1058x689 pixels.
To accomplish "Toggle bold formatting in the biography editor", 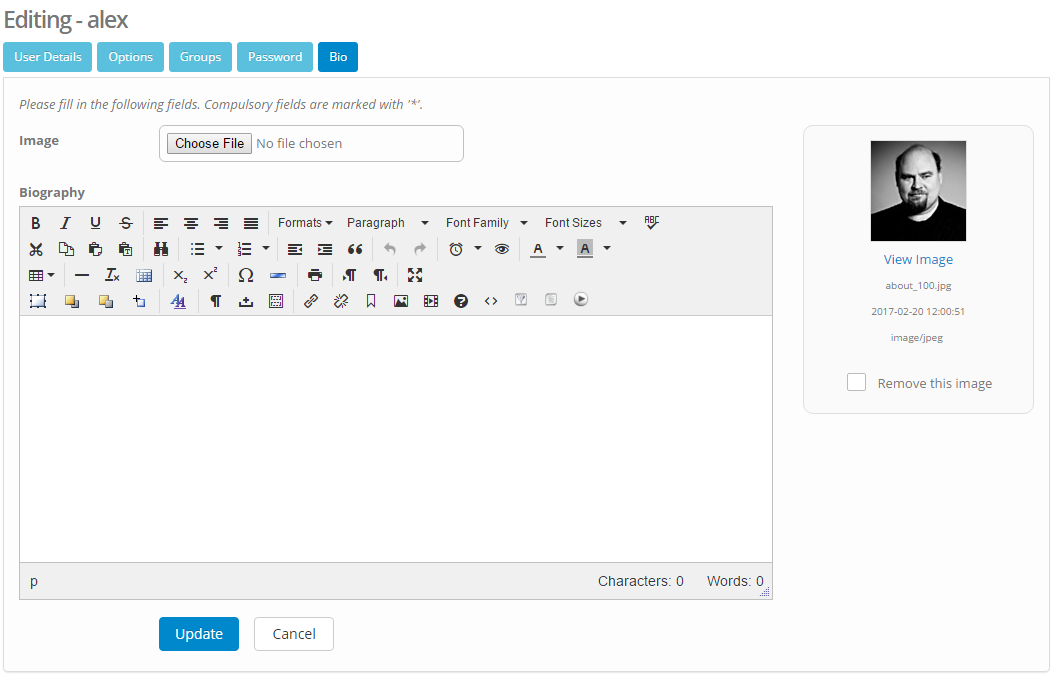I will coord(36,223).
